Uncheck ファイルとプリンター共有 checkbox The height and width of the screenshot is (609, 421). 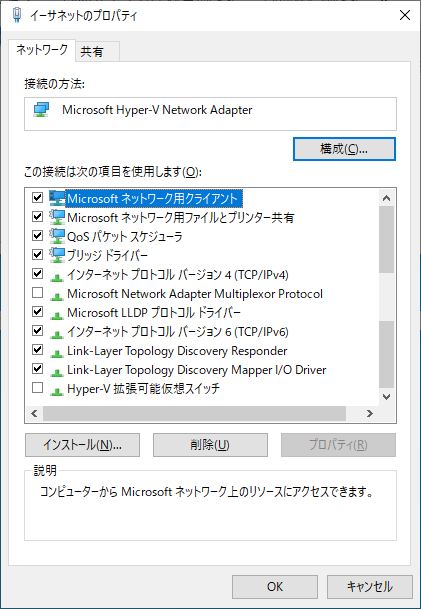click(37, 217)
